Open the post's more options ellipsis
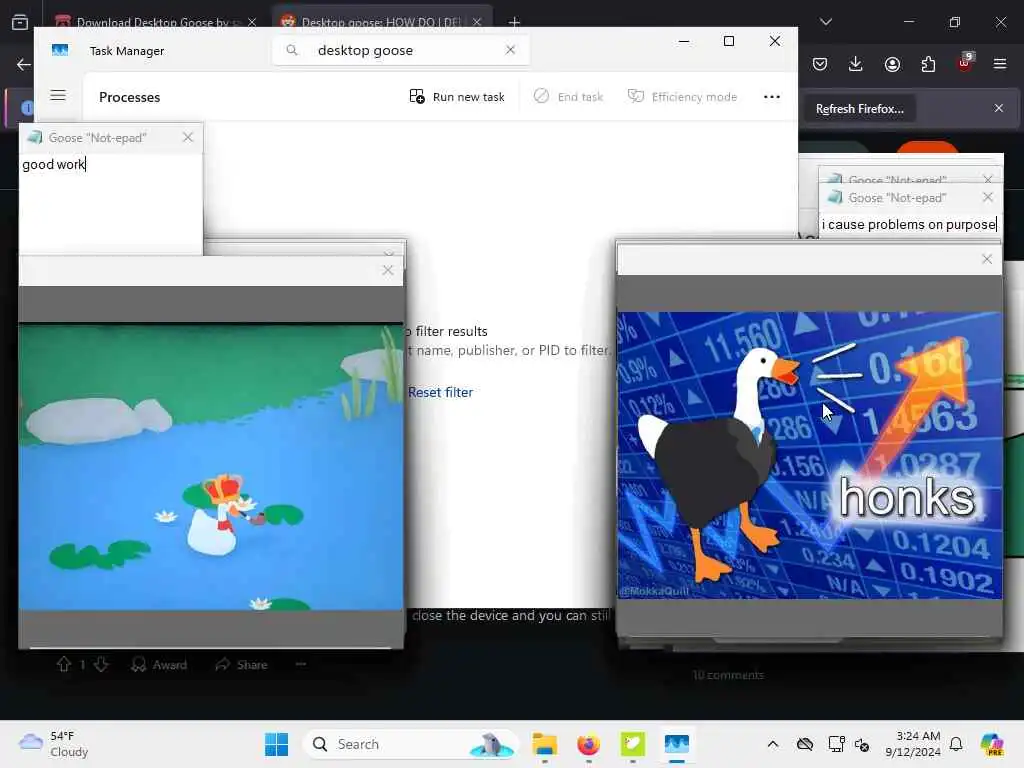 tap(301, 664)
